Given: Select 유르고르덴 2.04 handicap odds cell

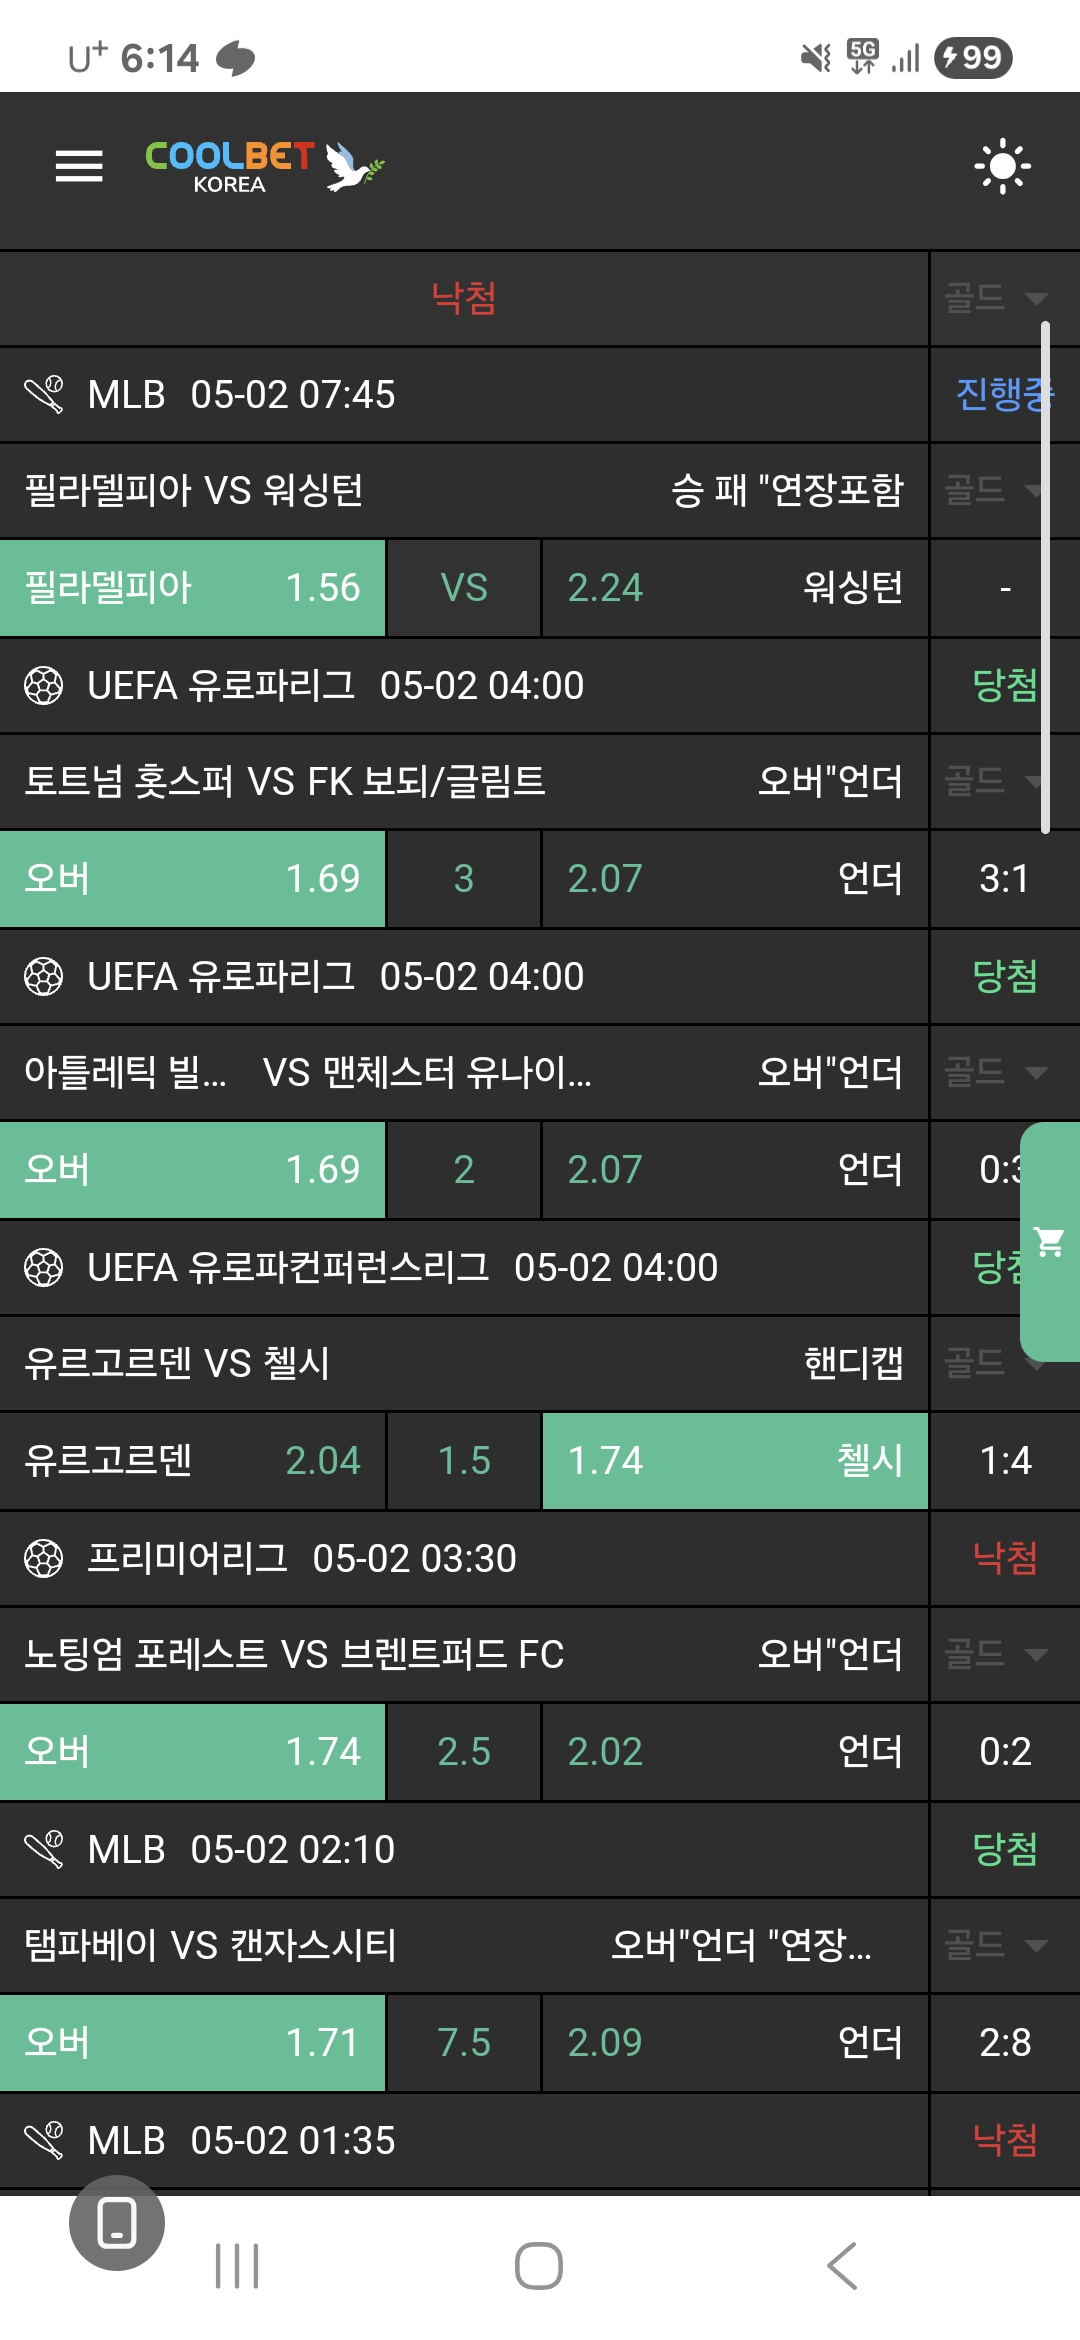Looking at the screenshot, I should (x=192, y=1461).
